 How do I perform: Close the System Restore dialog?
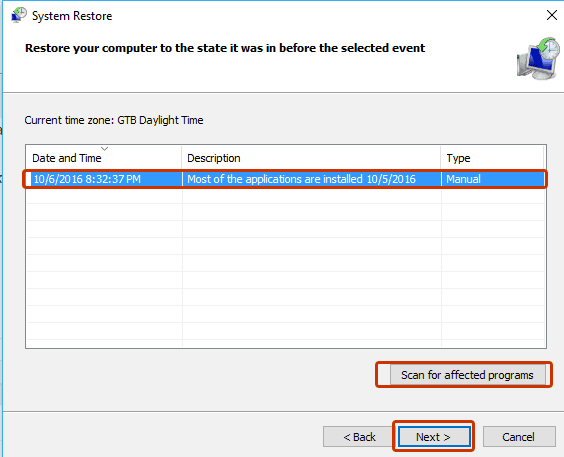(551, 15)
